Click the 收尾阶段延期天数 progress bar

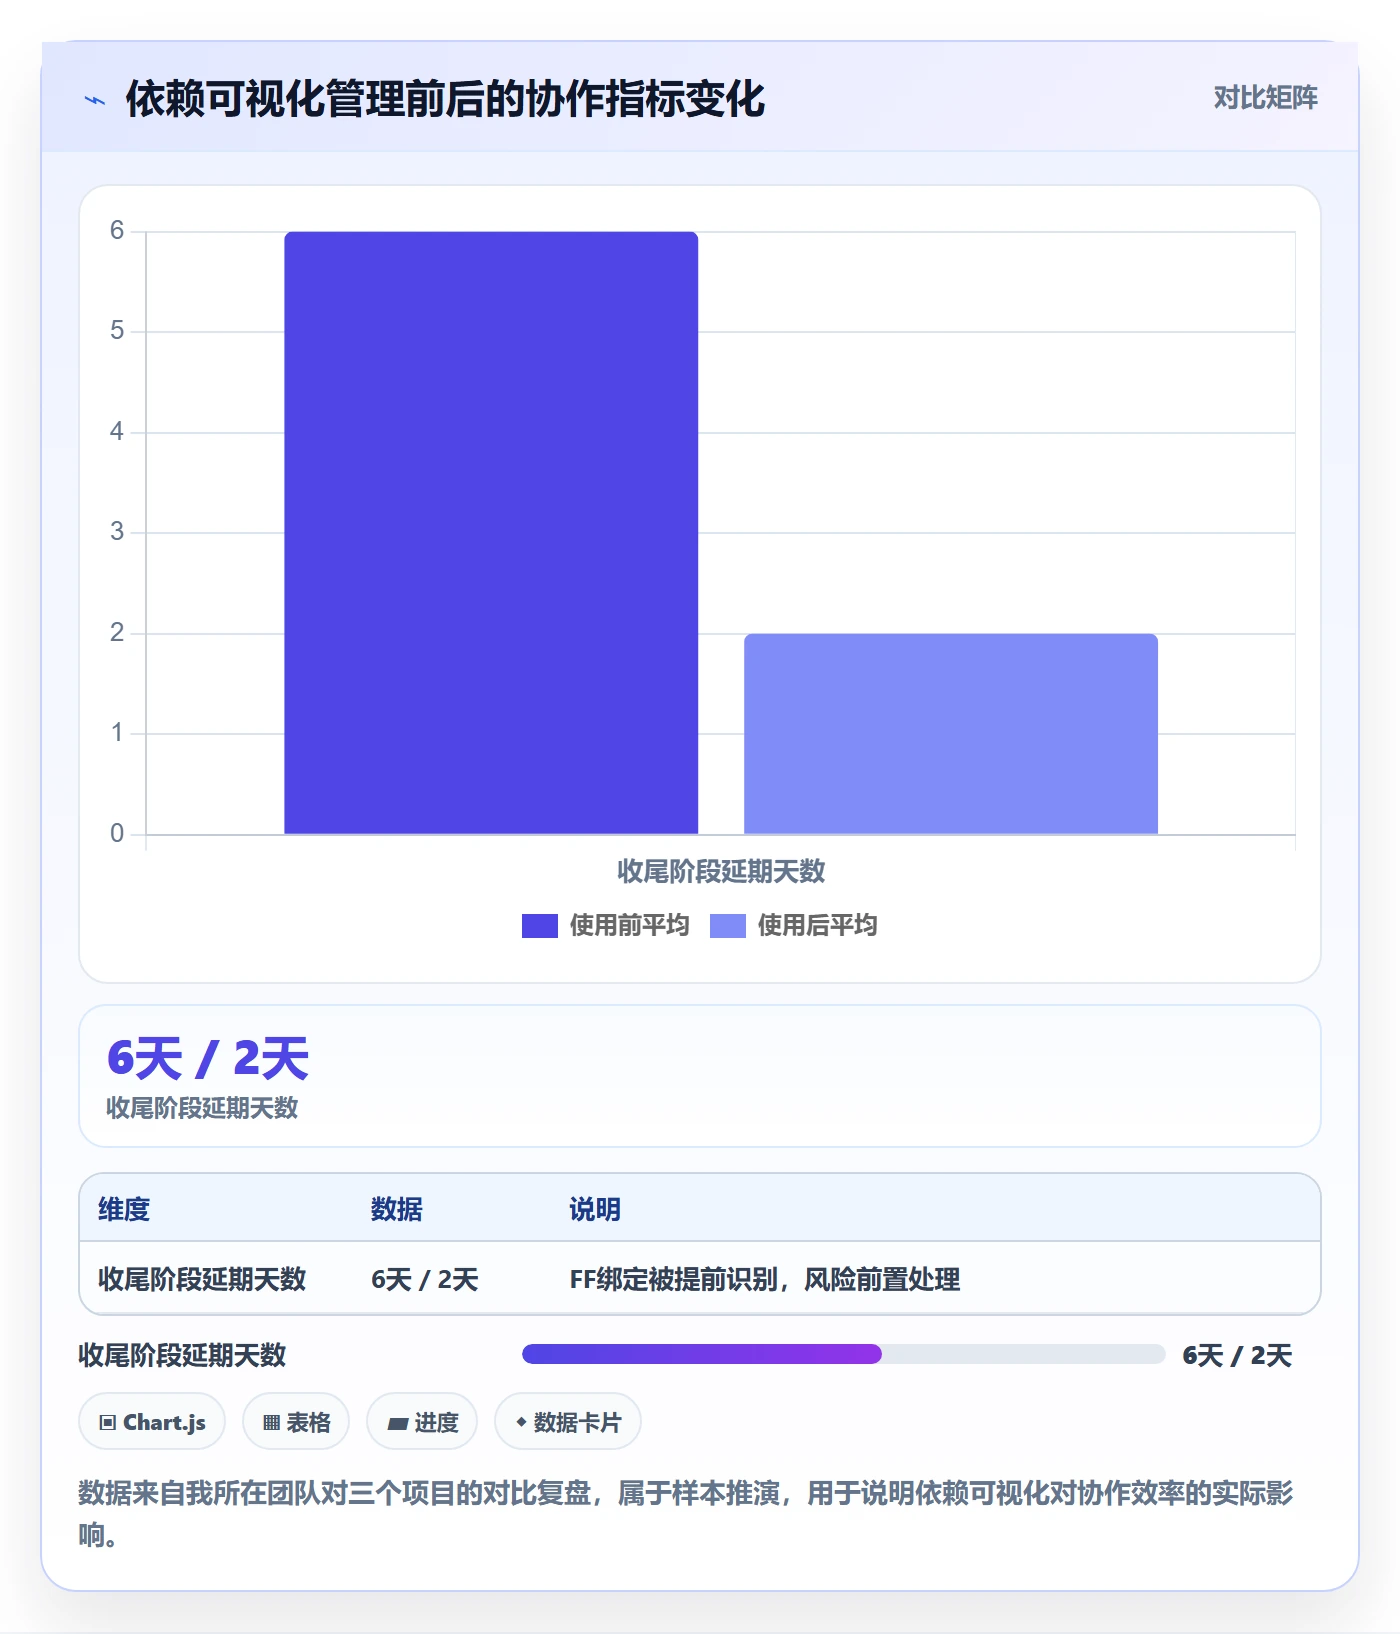tap(843, 1354)
